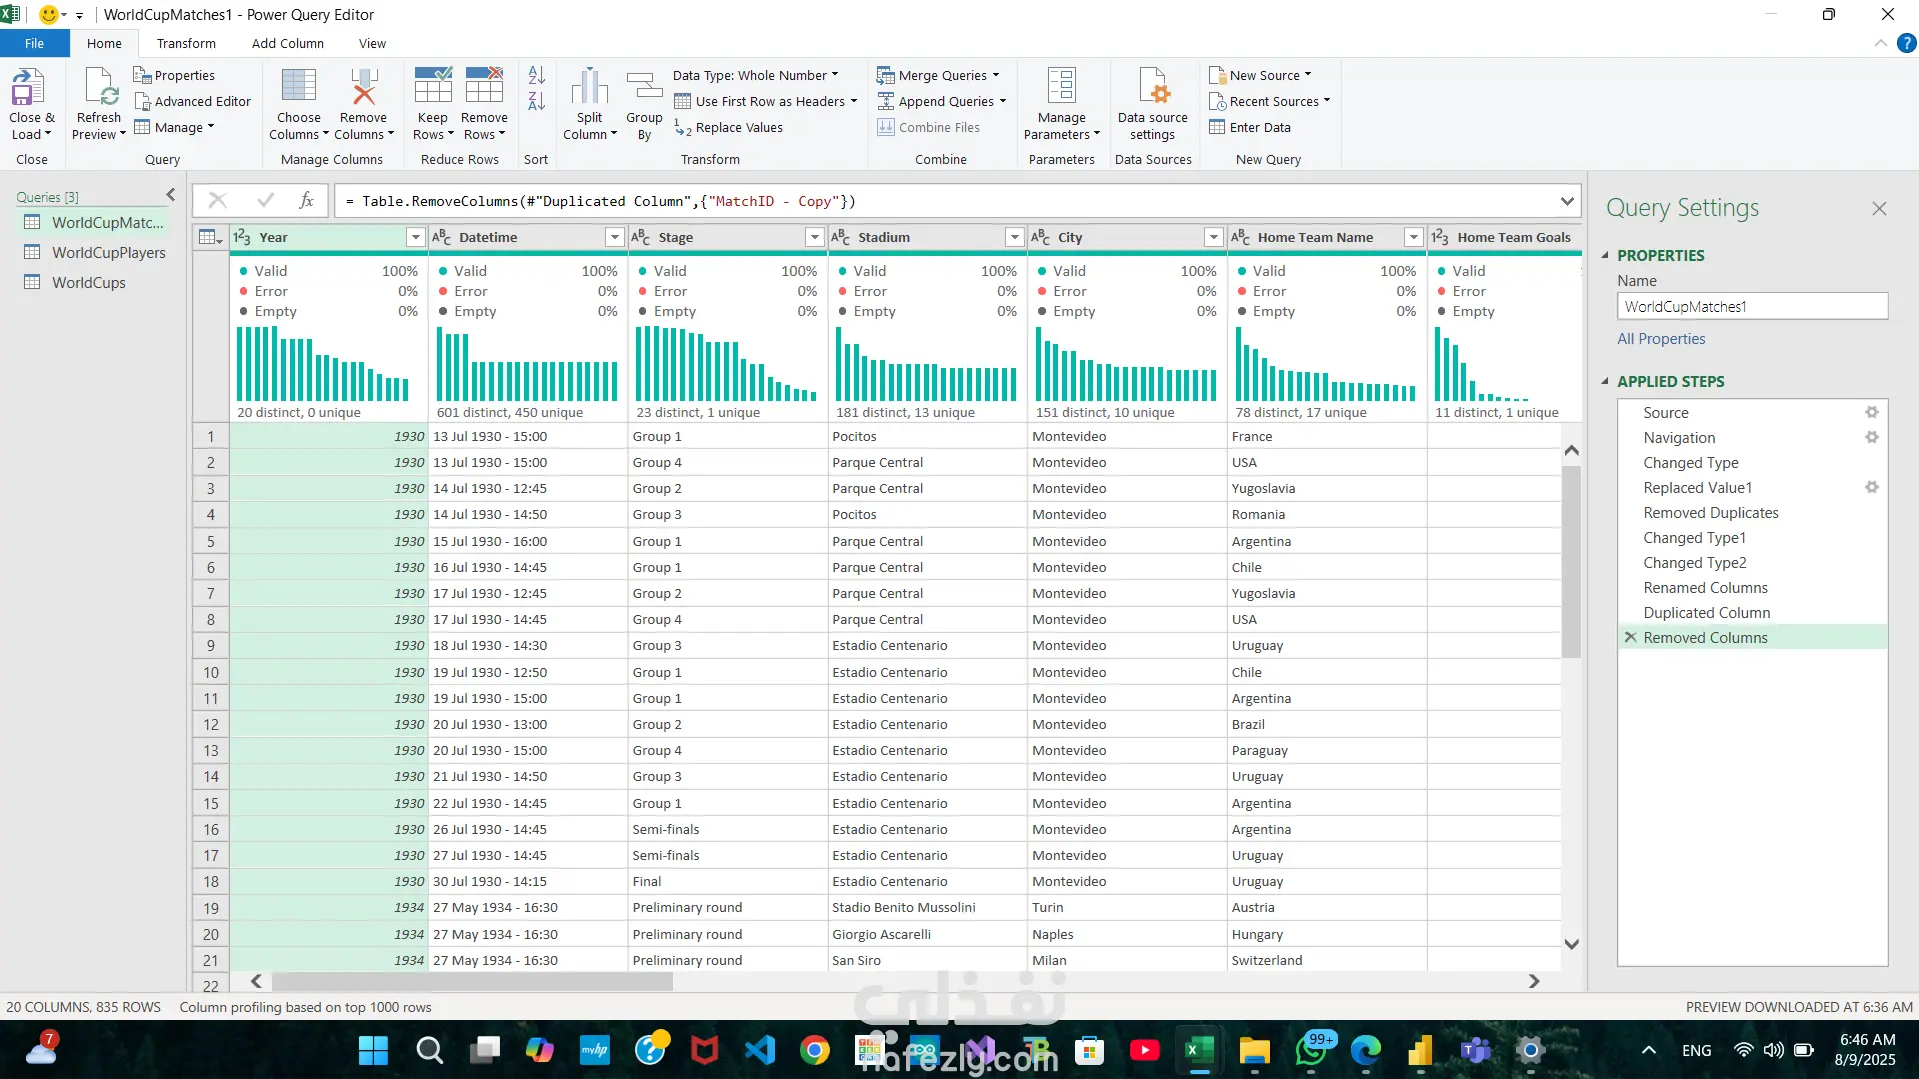Delete the Removed Columns step via X icon
The height and width of the screenshot is (1079, 1919).
click(1630, 637)
